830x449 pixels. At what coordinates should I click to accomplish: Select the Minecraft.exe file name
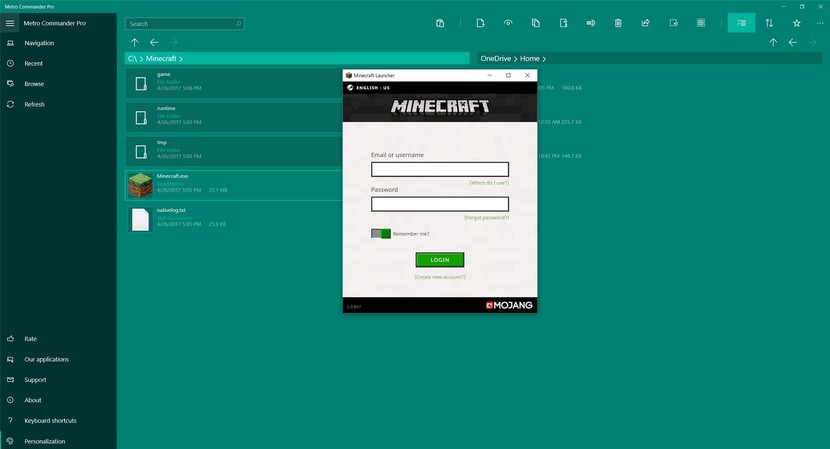(x=172, y=176)
